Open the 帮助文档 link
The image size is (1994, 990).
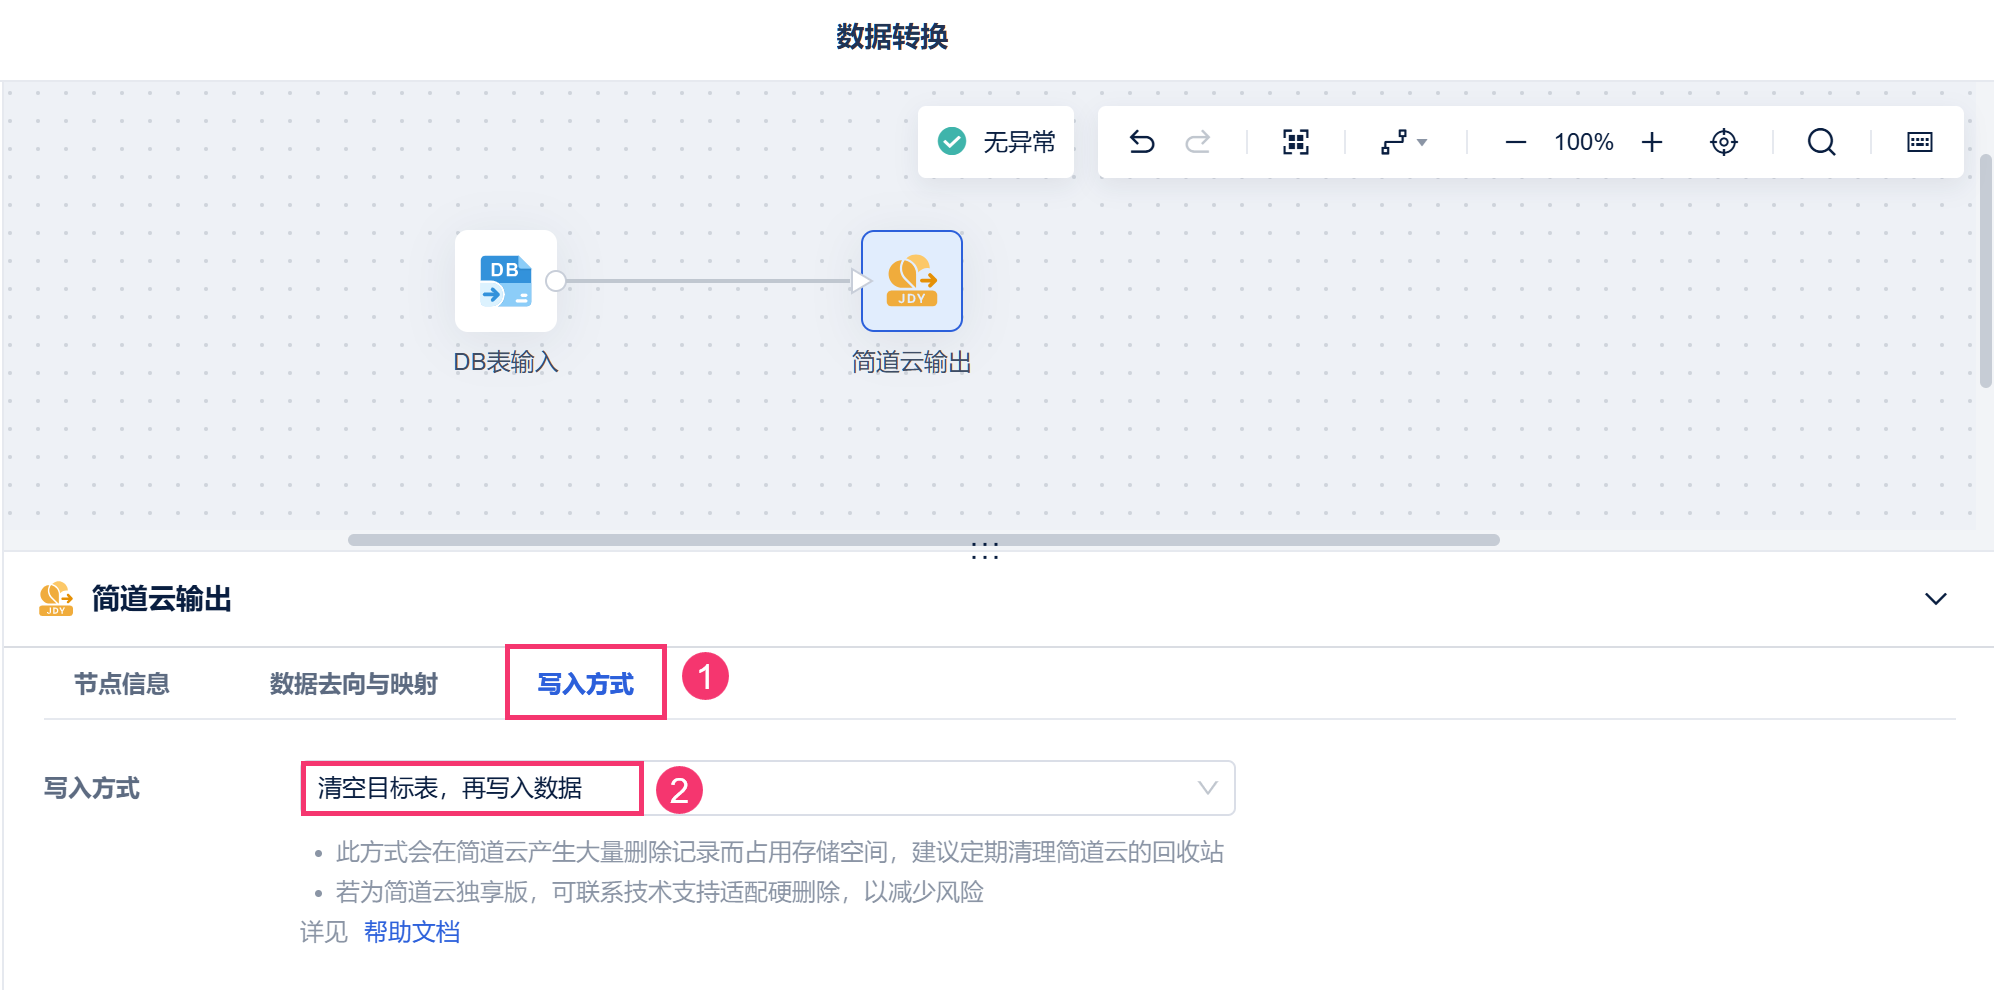coord(412,932)
